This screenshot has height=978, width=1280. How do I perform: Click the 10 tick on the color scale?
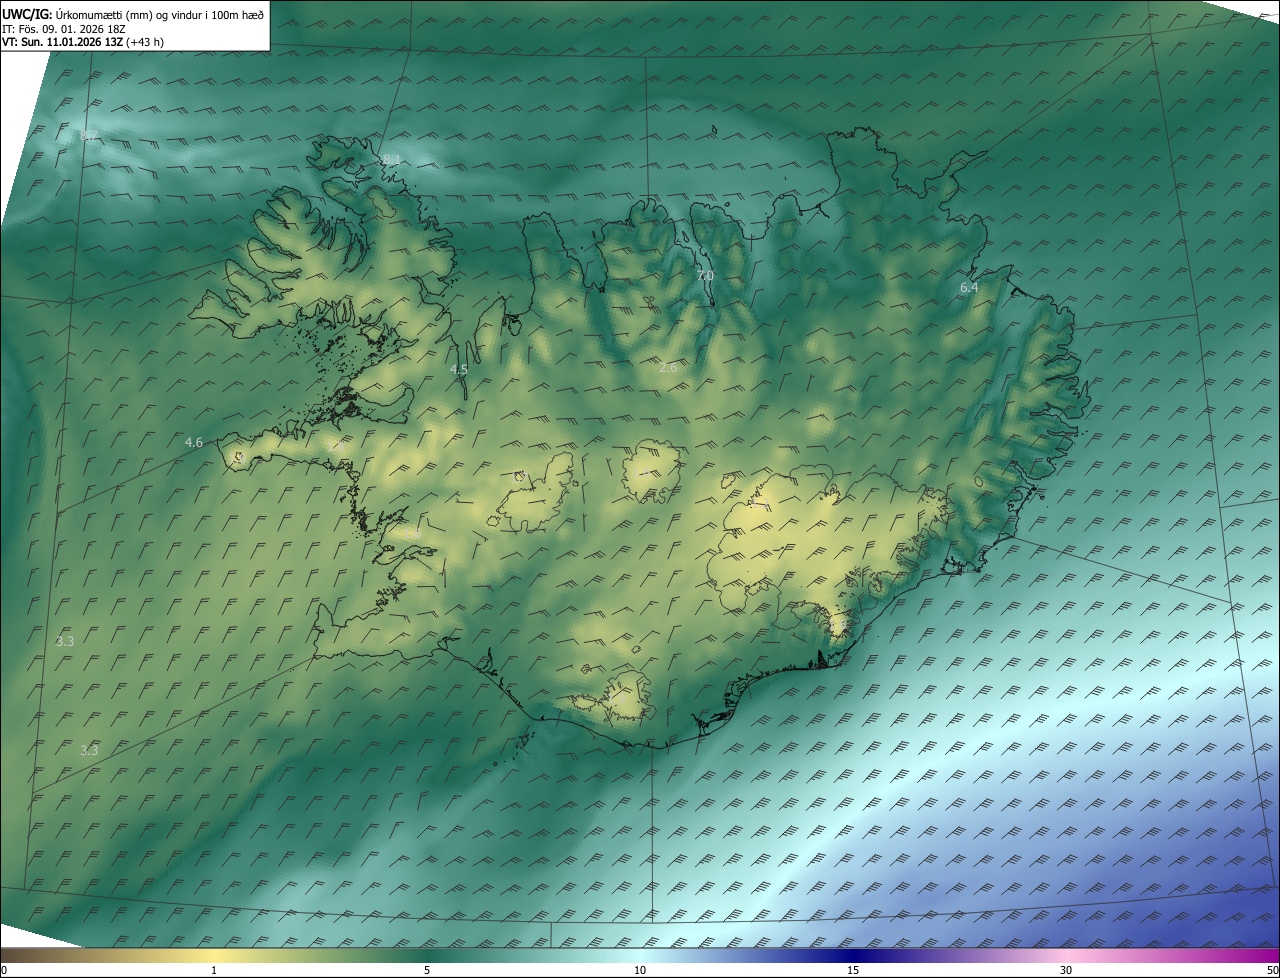tap(640, 970)
